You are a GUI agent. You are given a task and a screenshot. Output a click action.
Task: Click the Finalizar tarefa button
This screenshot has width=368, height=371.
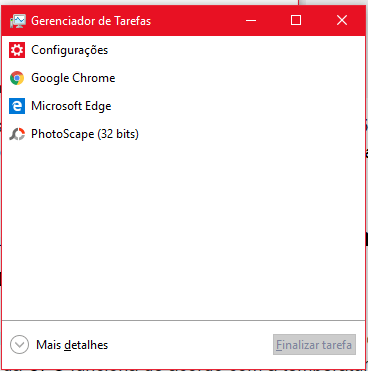314,345
